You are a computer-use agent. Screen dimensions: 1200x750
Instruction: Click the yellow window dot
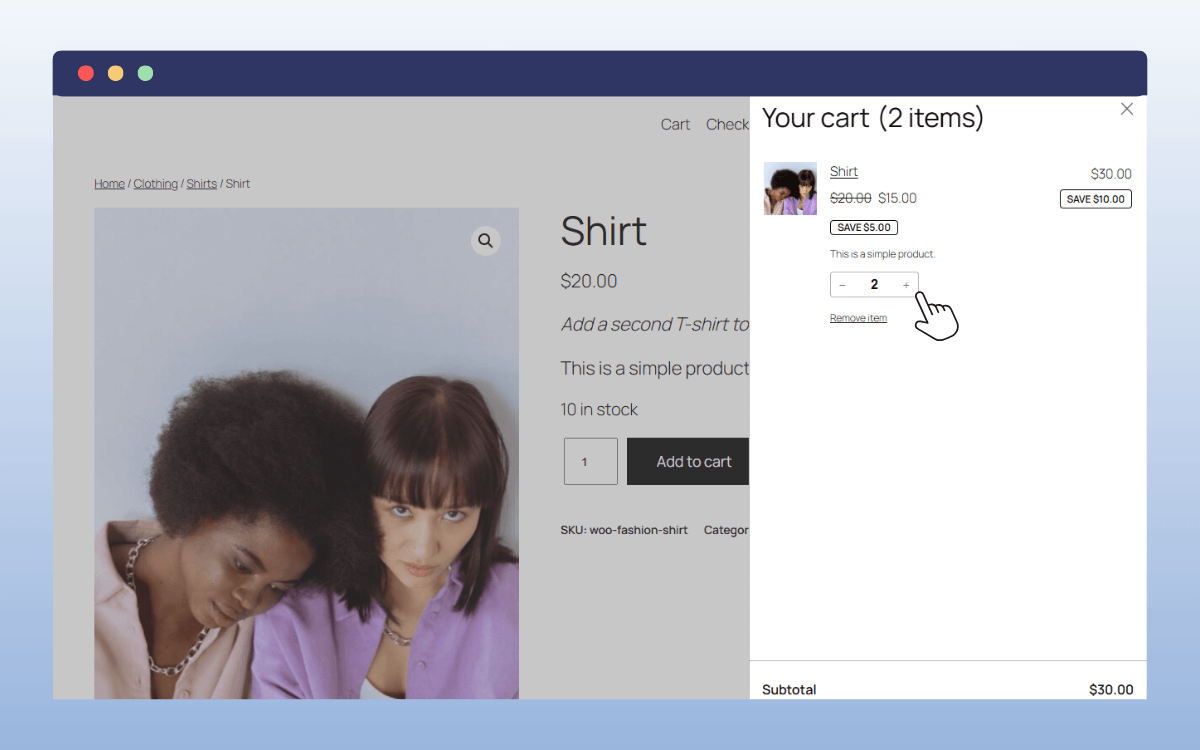(x=116, y=73)
